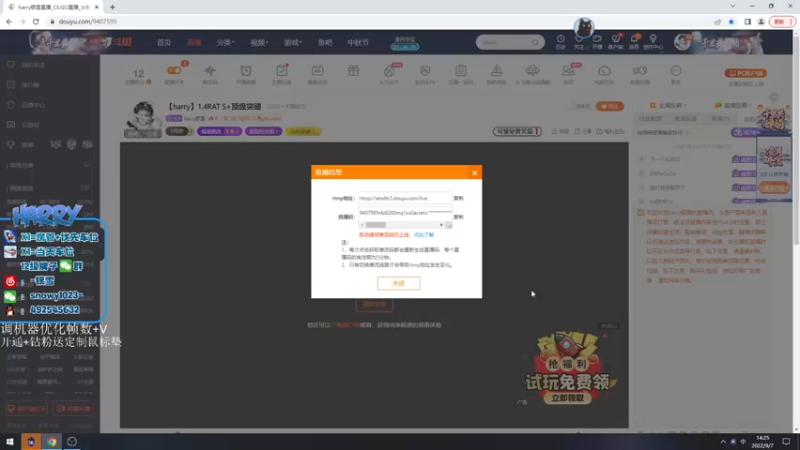Switch to the 日活跃度 ranking tab

pyautogui.click(x=650, y=118)
